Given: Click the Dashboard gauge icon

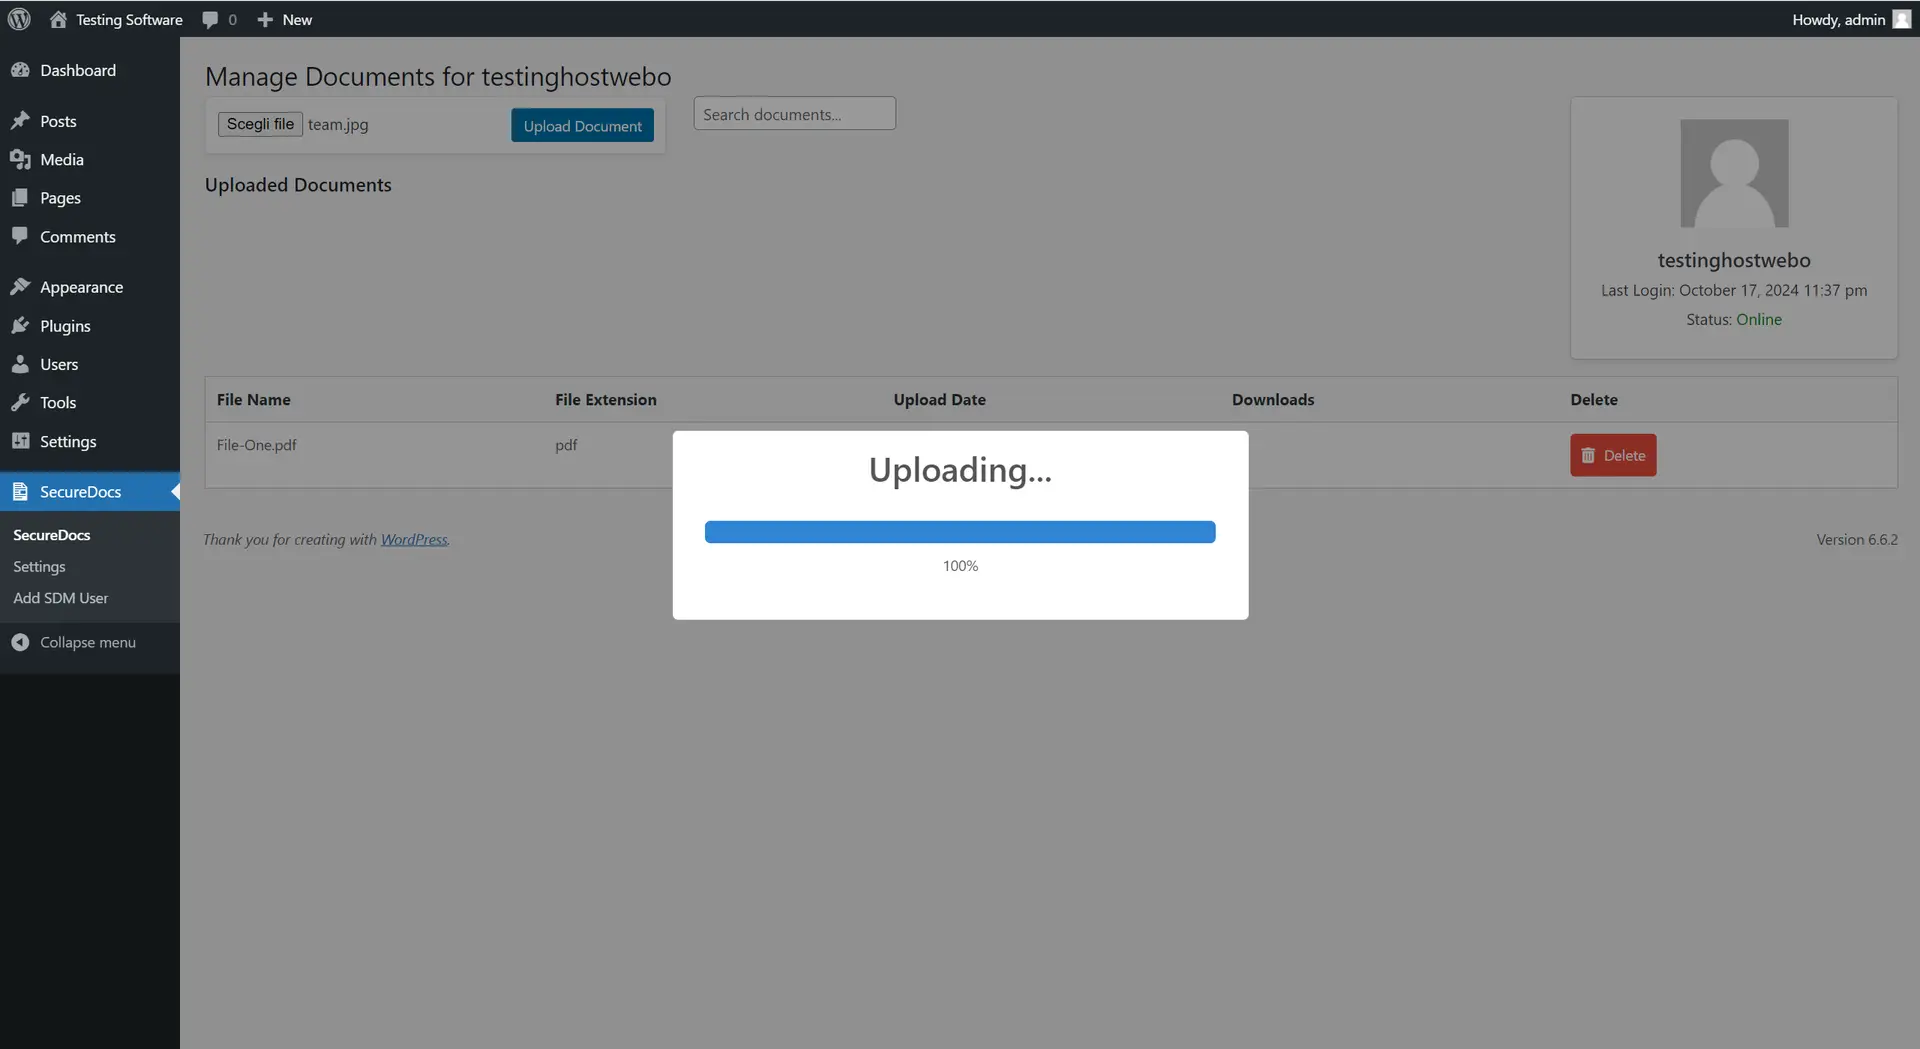Looking at the screenshot, I should 20,70.
